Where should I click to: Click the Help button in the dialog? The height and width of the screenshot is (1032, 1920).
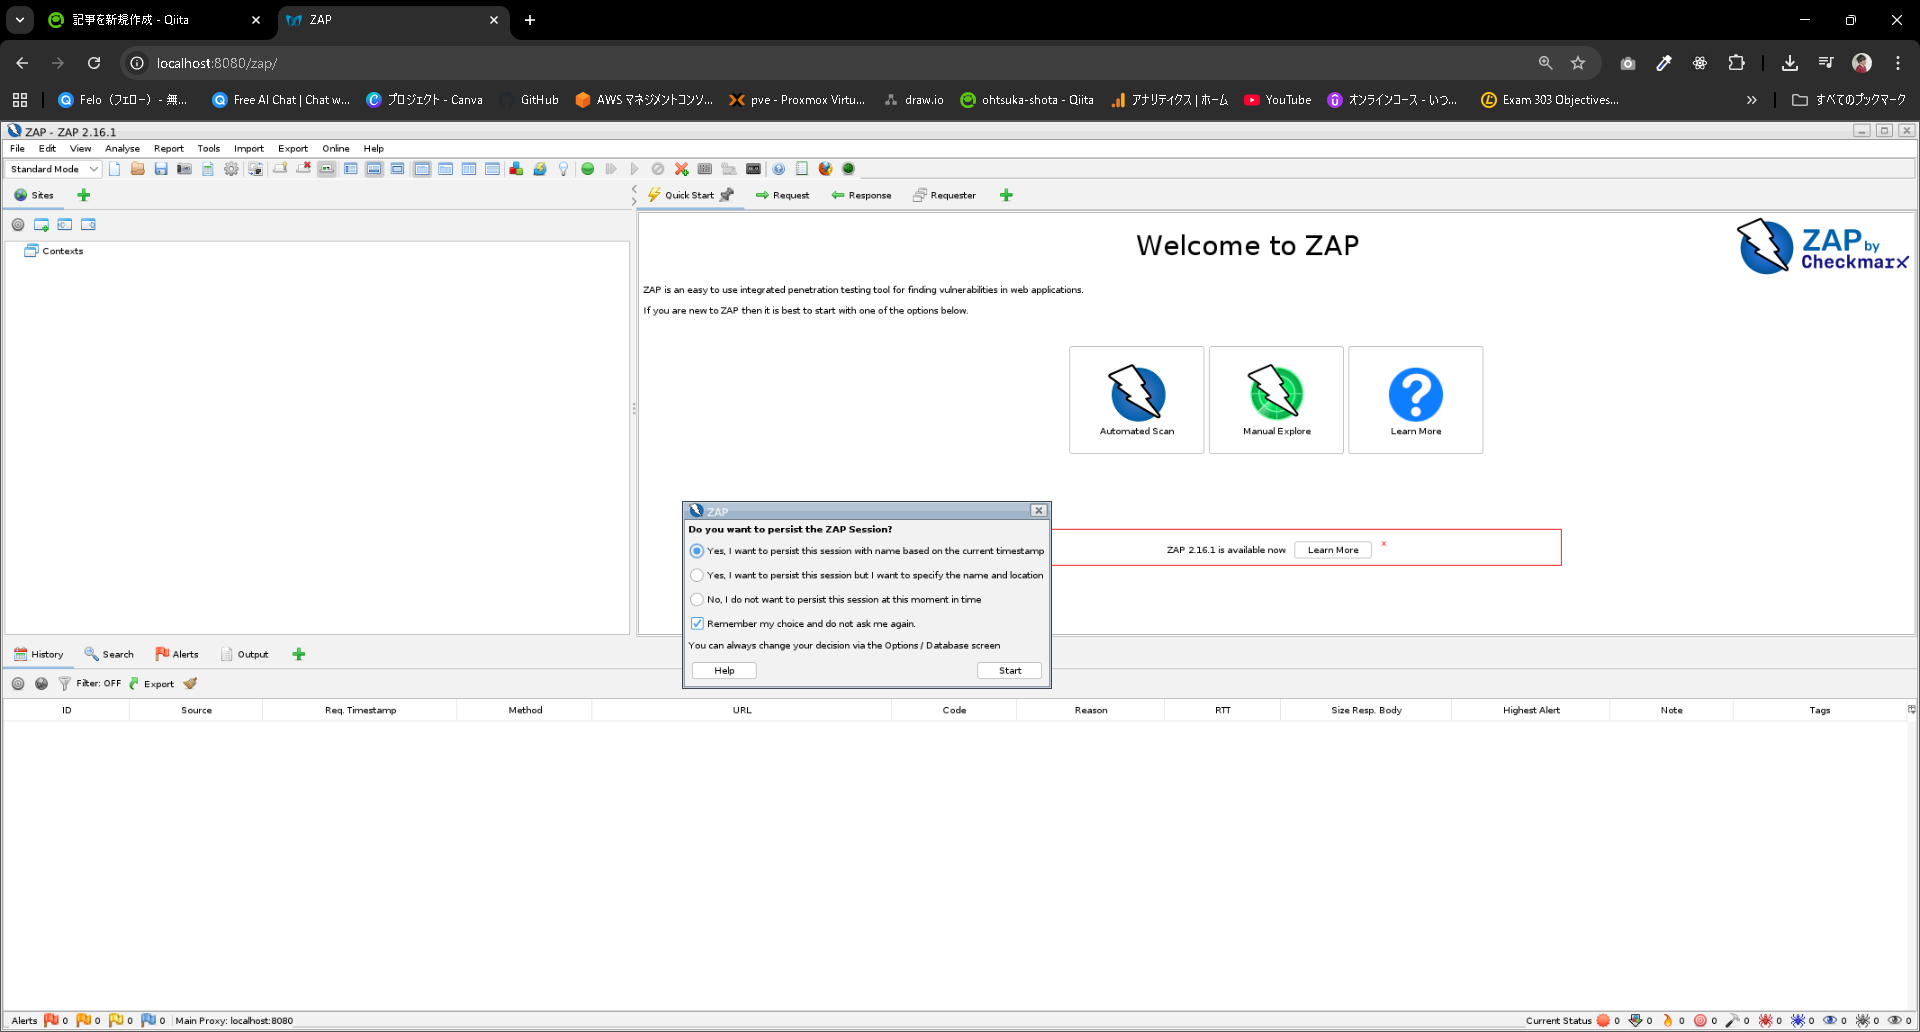pyautogui.click(x=724, y=671)
